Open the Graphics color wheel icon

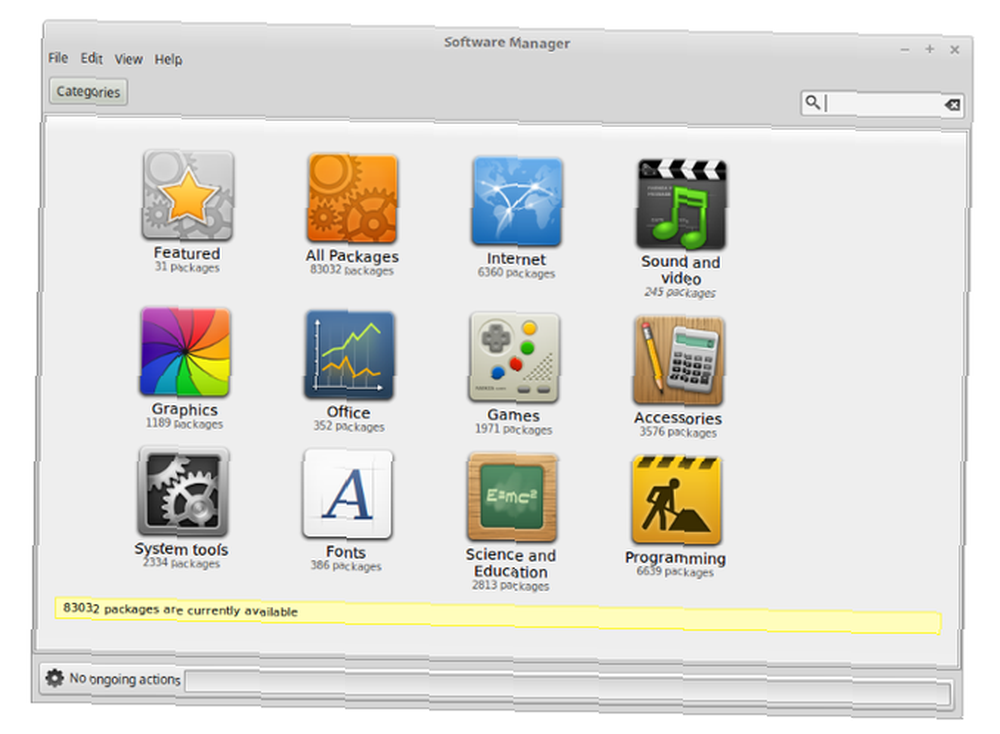(x=185, y=352)
